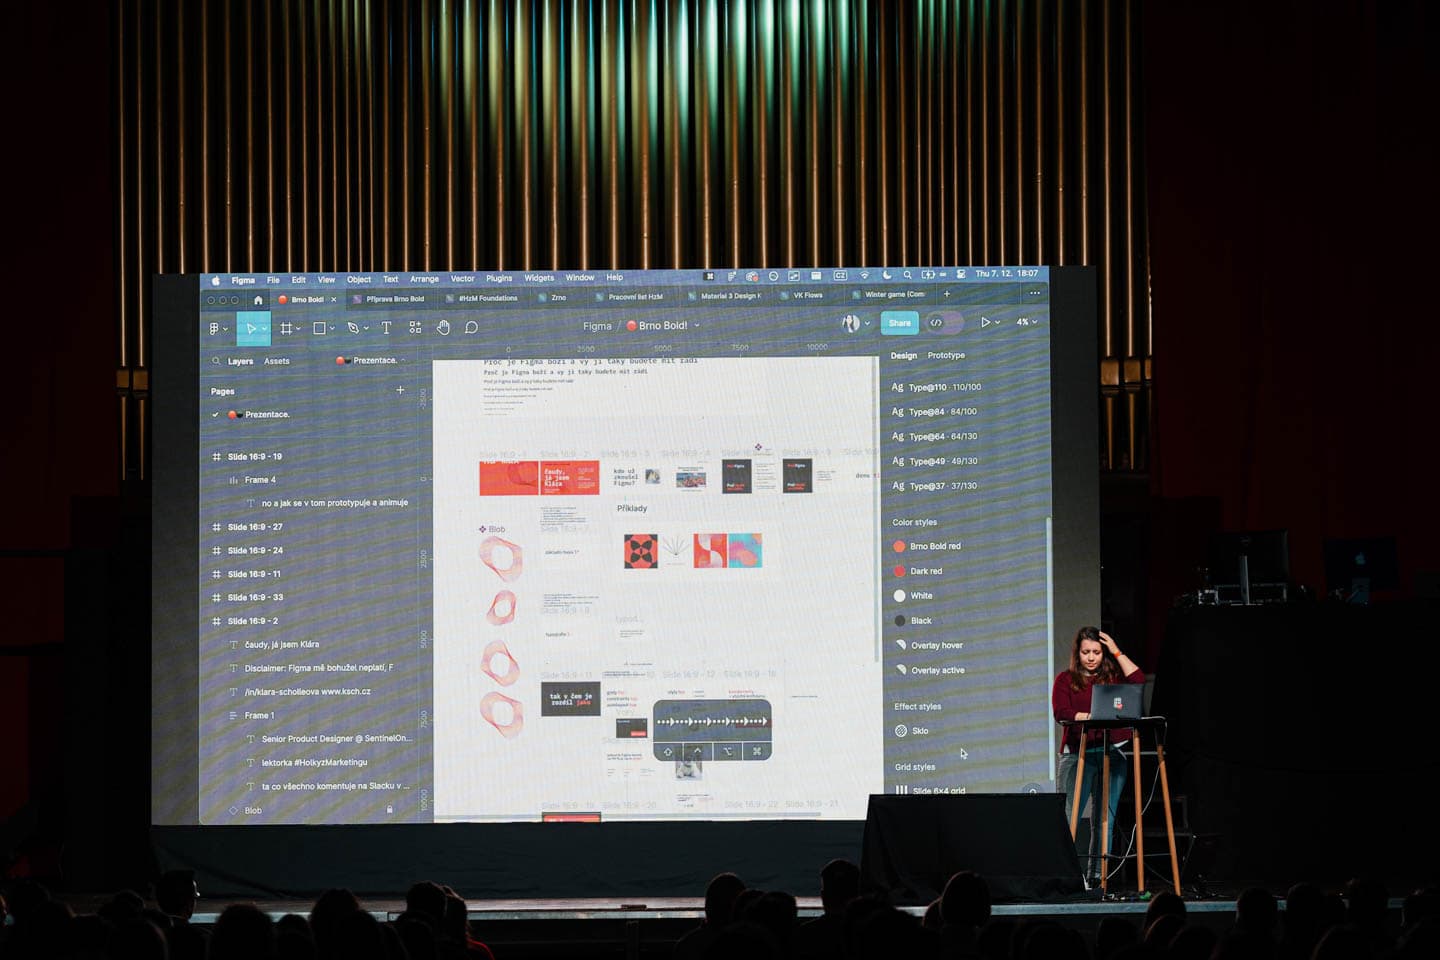
Task: Click the Skip effect style icon
Action: click(901, 731)
